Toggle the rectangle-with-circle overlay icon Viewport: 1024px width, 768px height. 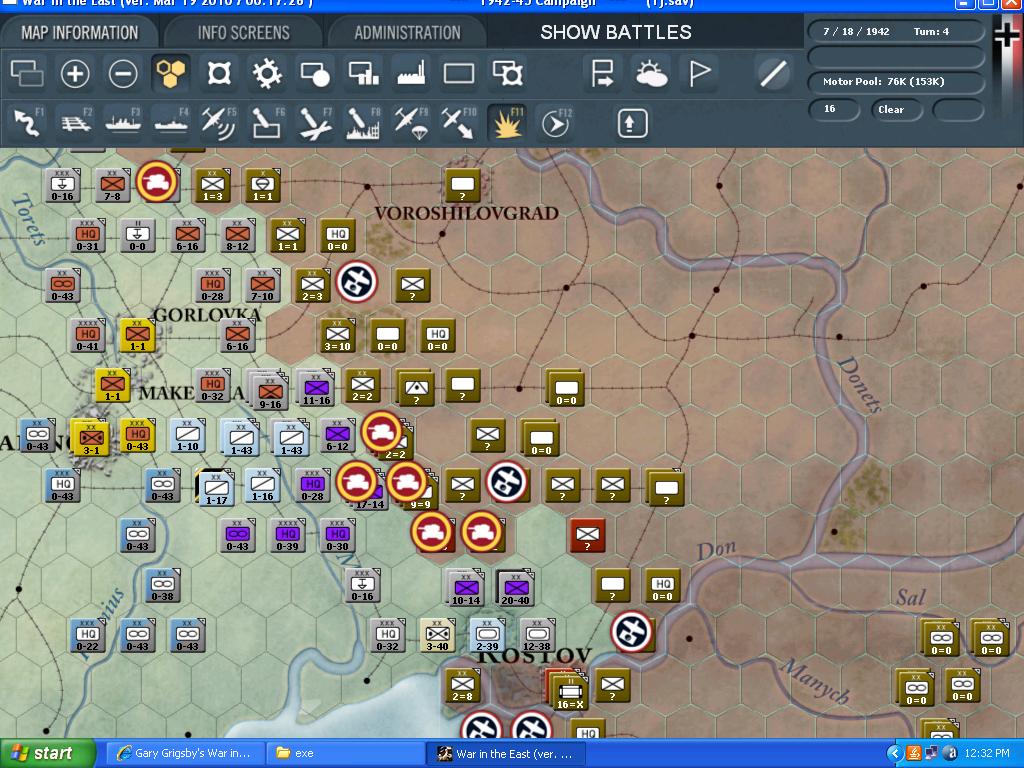pos(315,73)
